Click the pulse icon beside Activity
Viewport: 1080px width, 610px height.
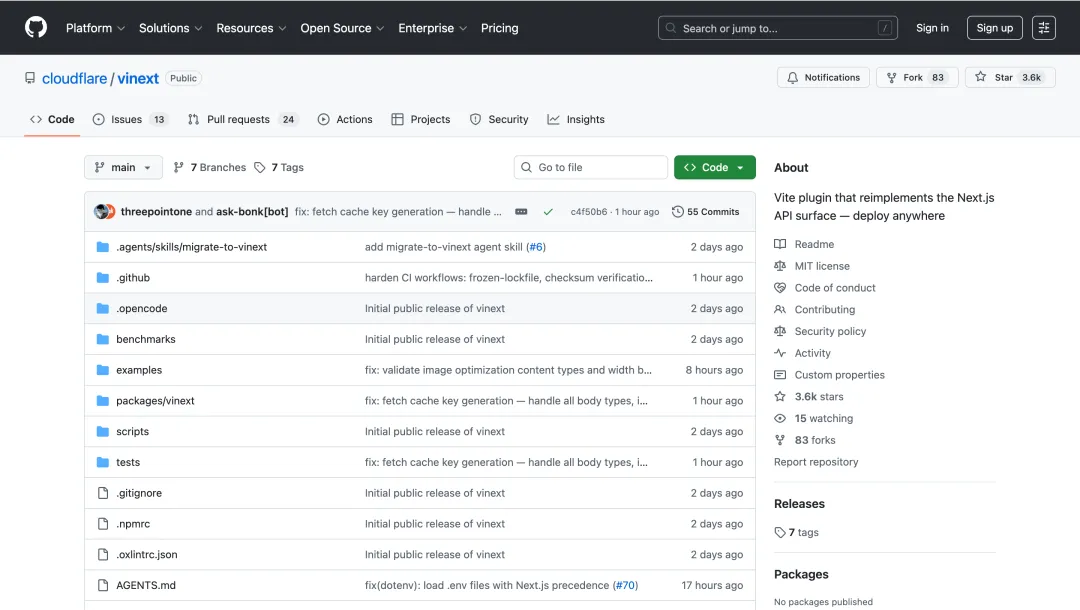point(780,353)
